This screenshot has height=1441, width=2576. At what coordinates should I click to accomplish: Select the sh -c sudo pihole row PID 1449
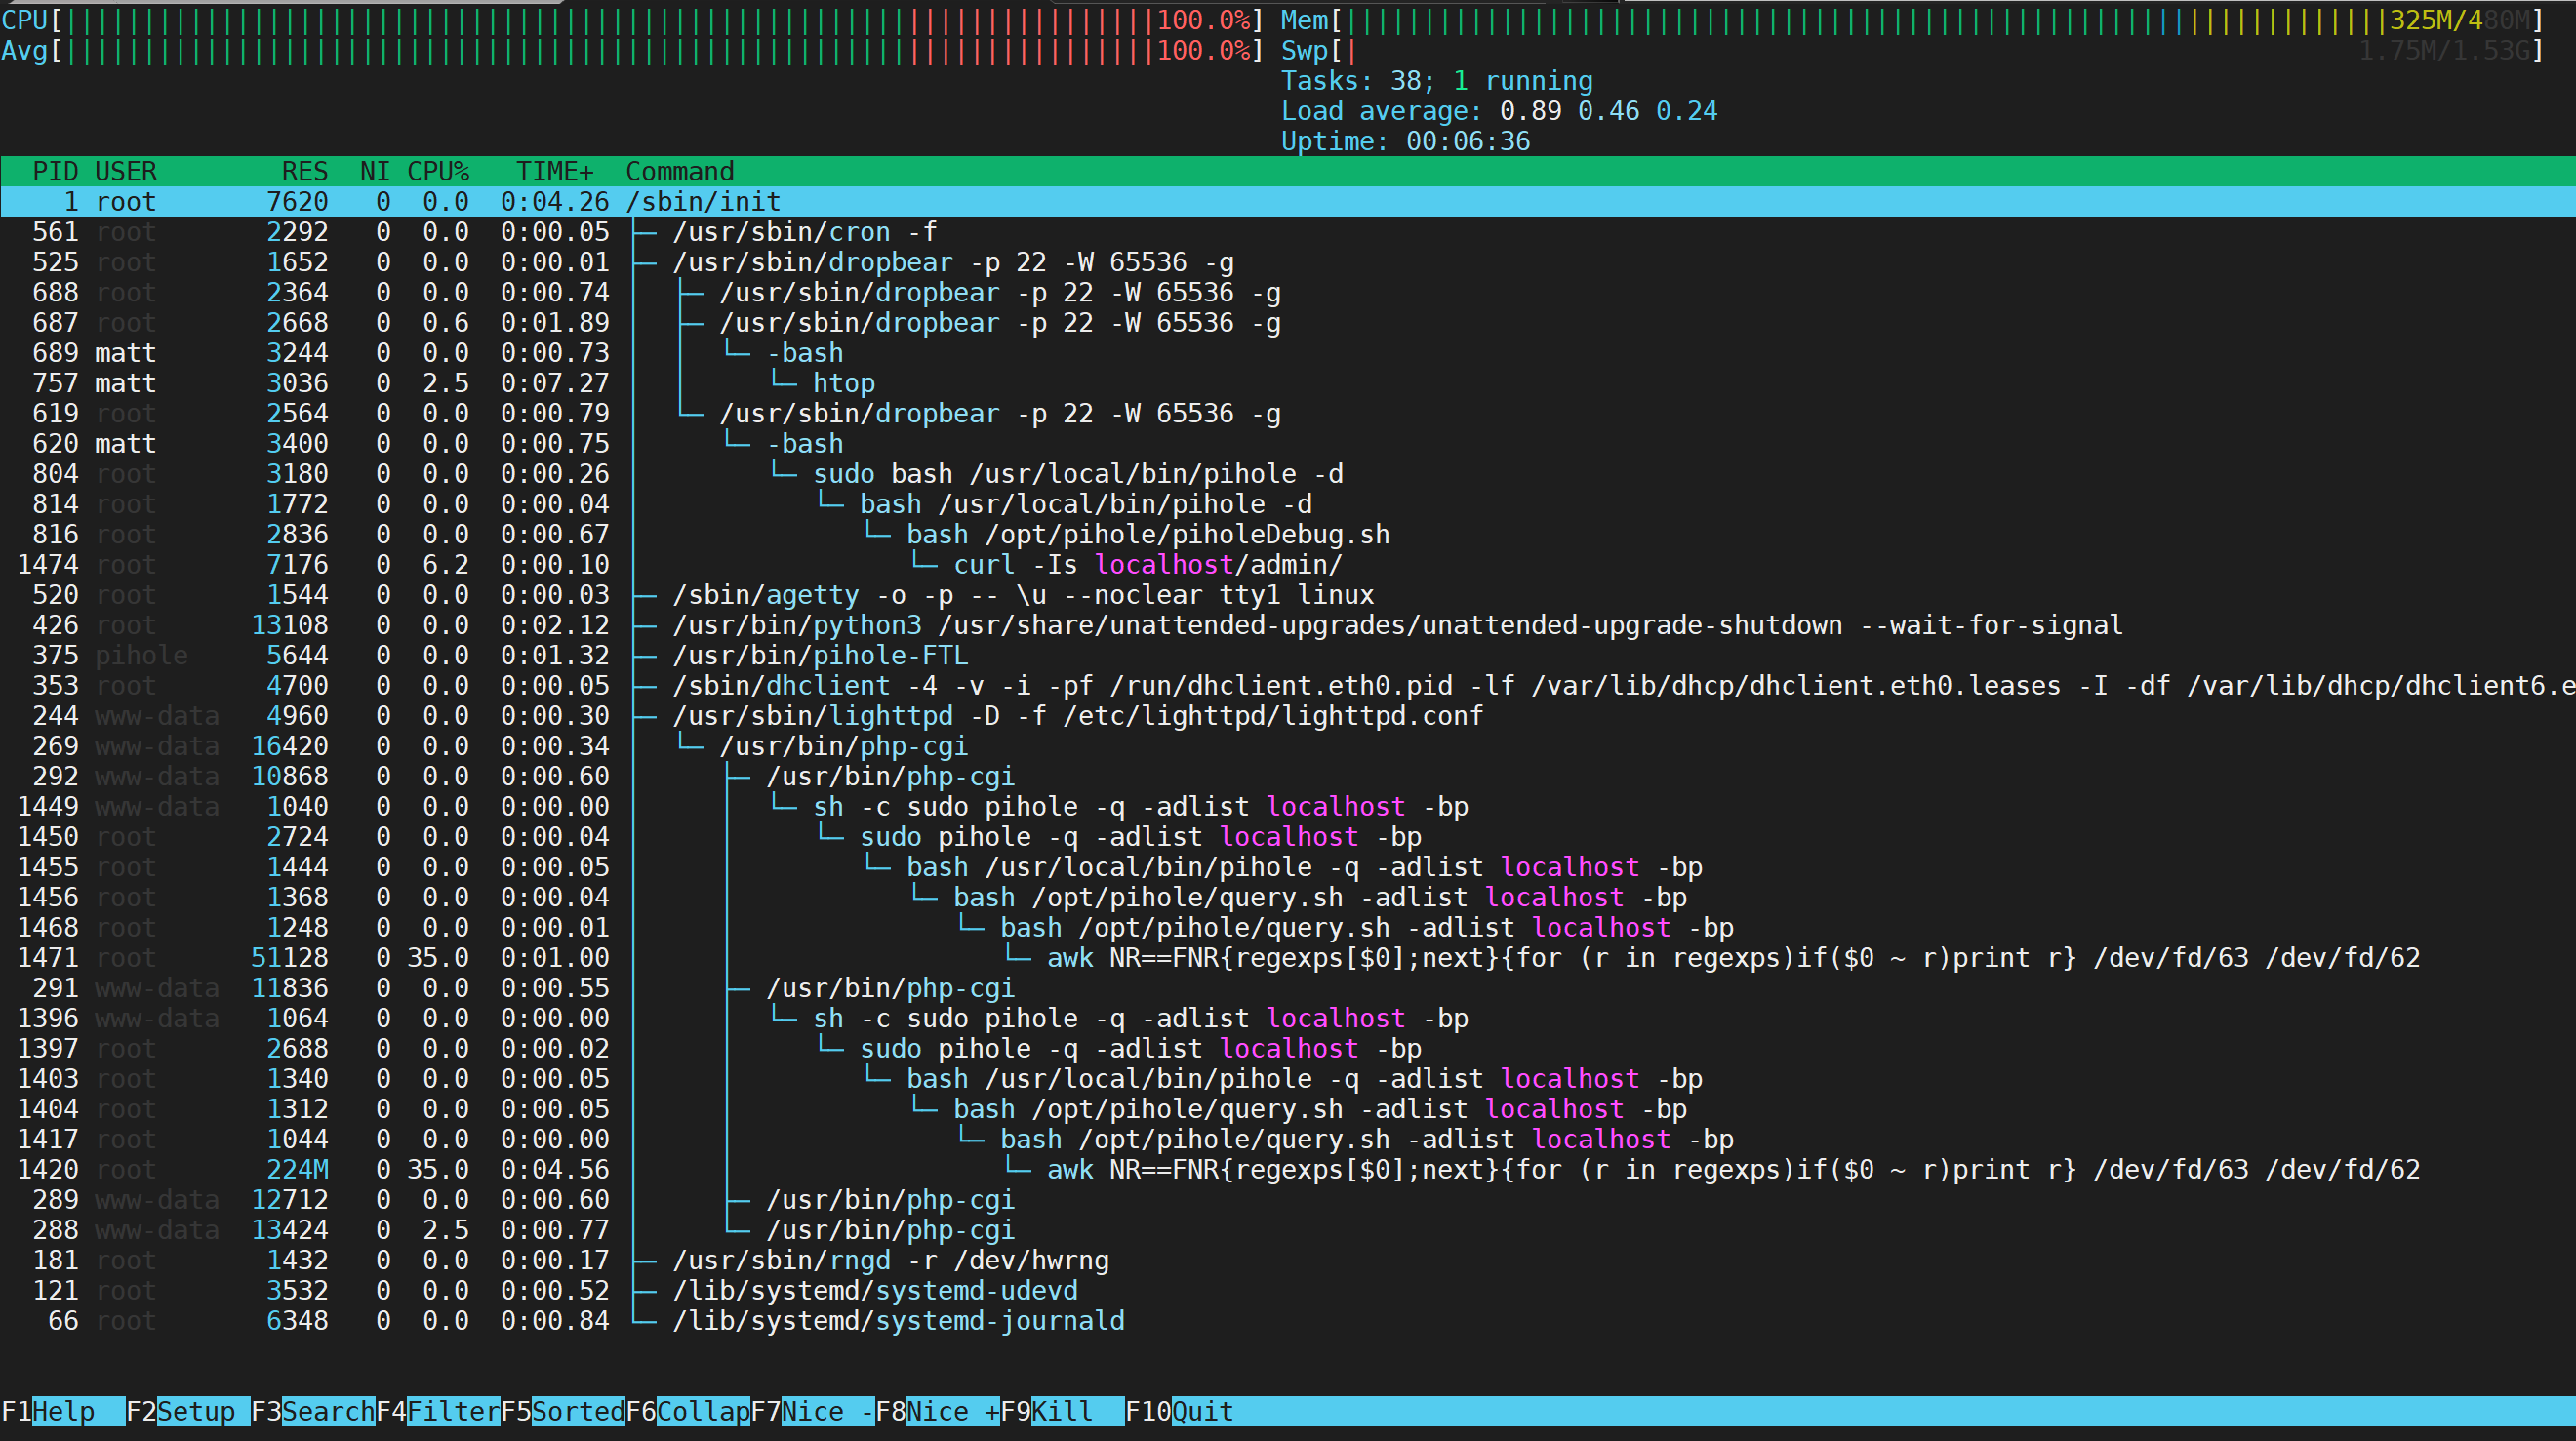(x=1288, y=806)
